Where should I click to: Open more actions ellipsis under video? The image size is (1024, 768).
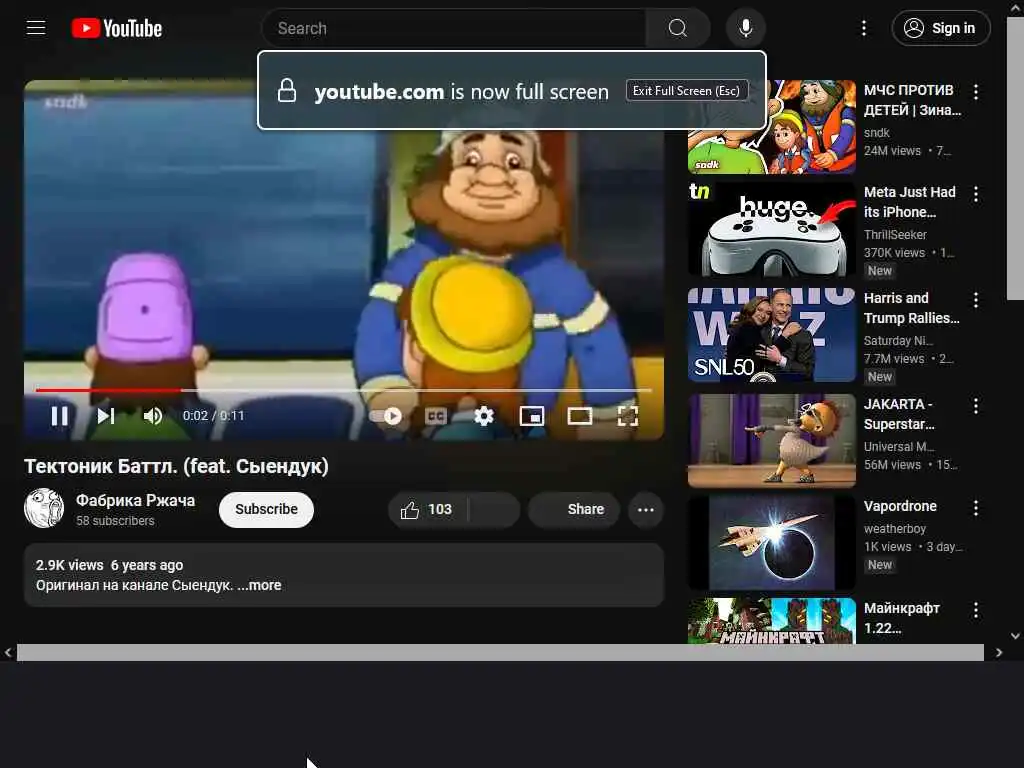click(x=645, y=509)
